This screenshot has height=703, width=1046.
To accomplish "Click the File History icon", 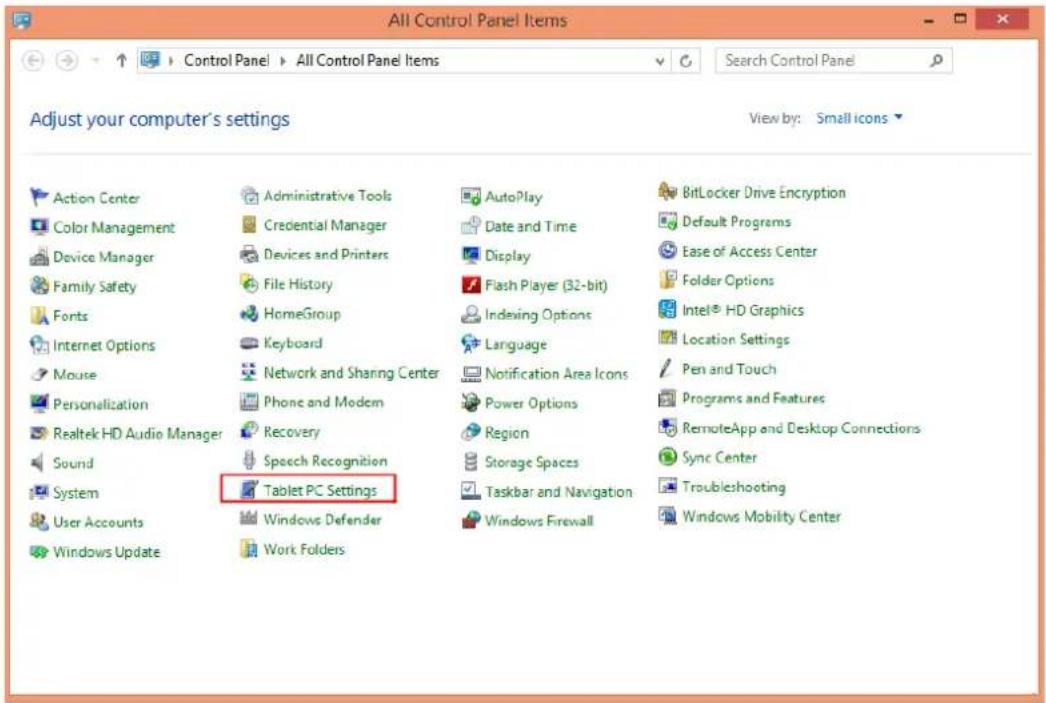I will 249,283.
